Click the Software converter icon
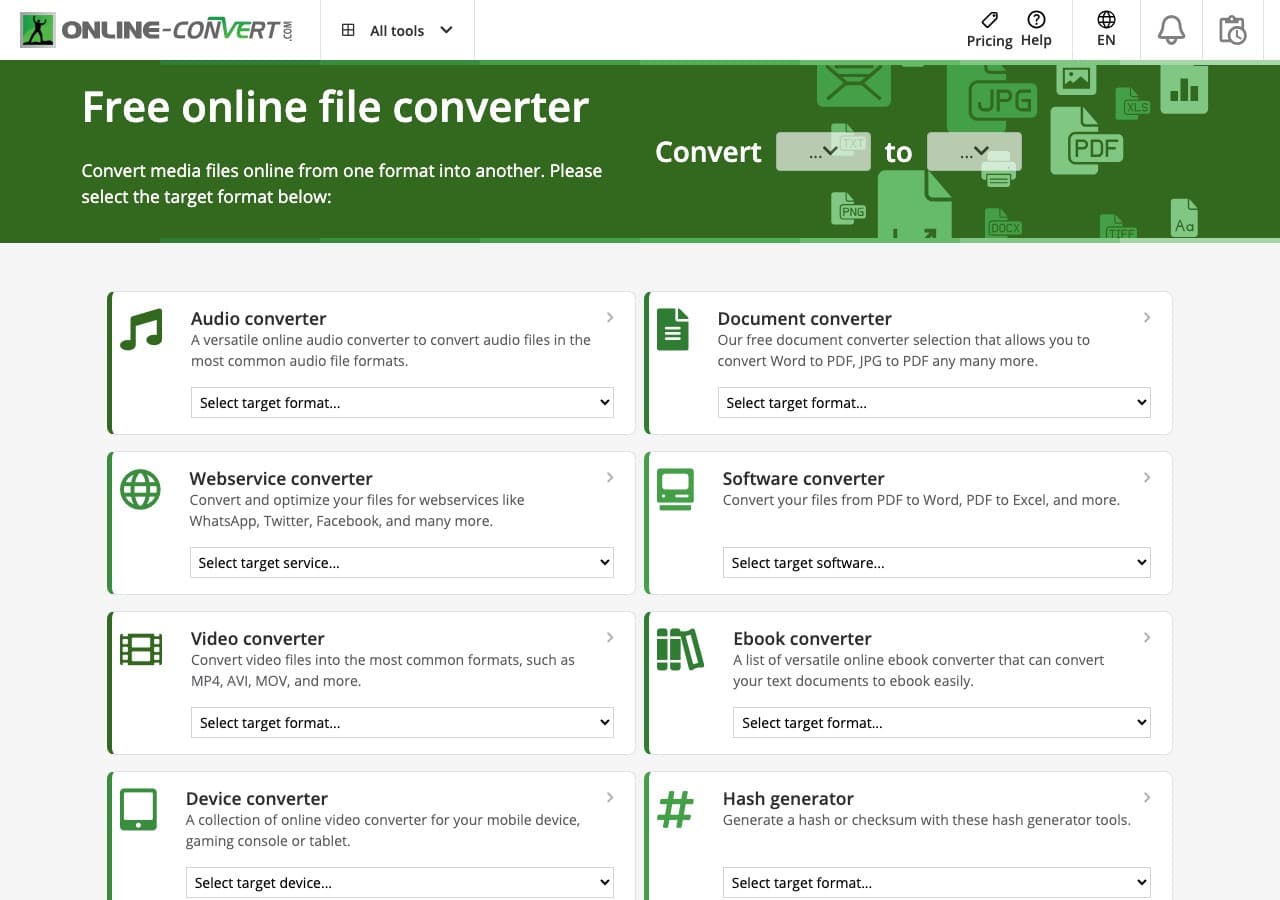1280x900 pixels. (x=673, y=489)
